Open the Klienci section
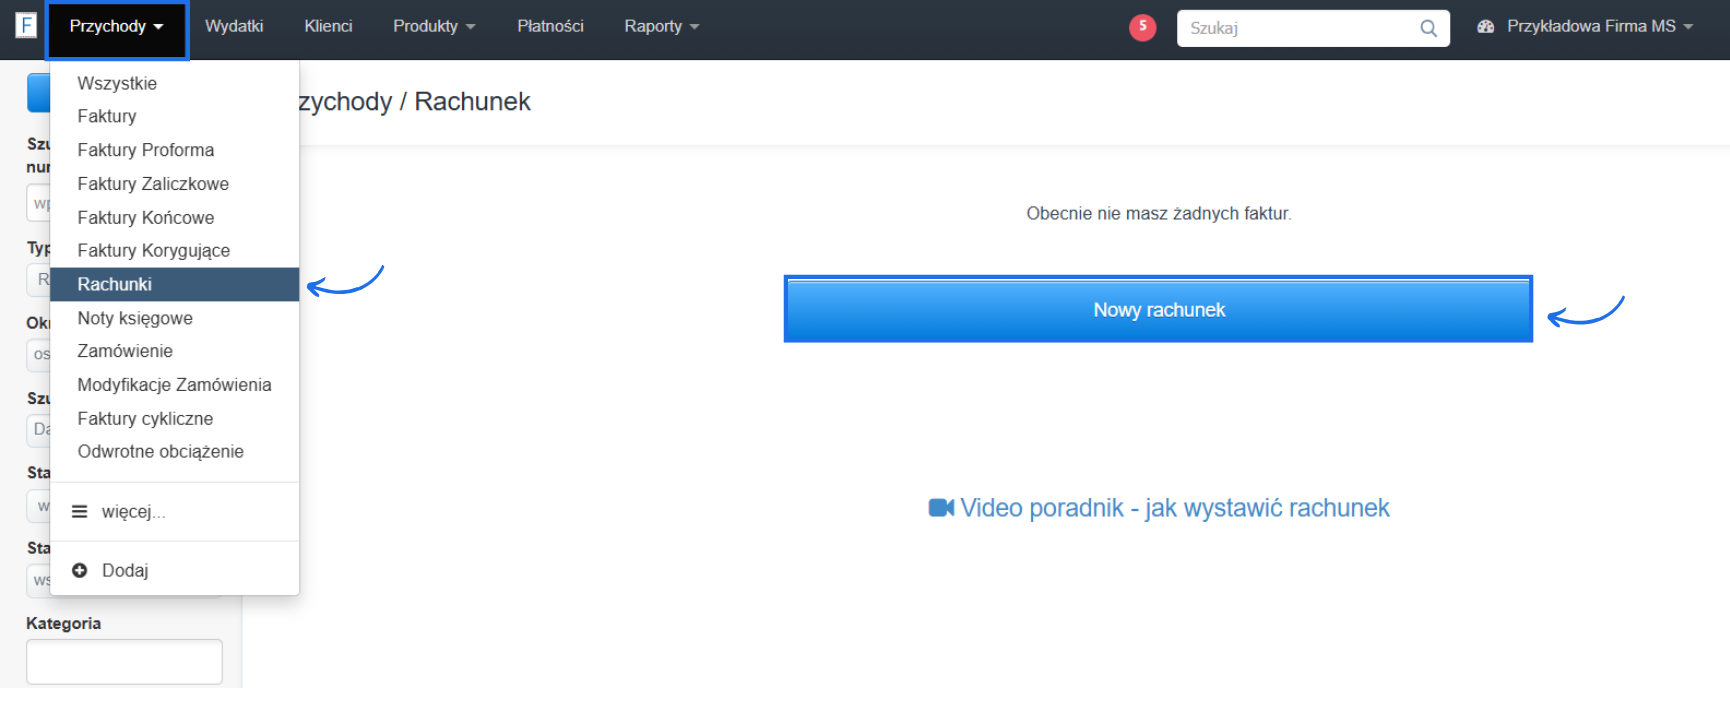The image size is (1730, 705). pyautogui.click(x=328, y=27)
